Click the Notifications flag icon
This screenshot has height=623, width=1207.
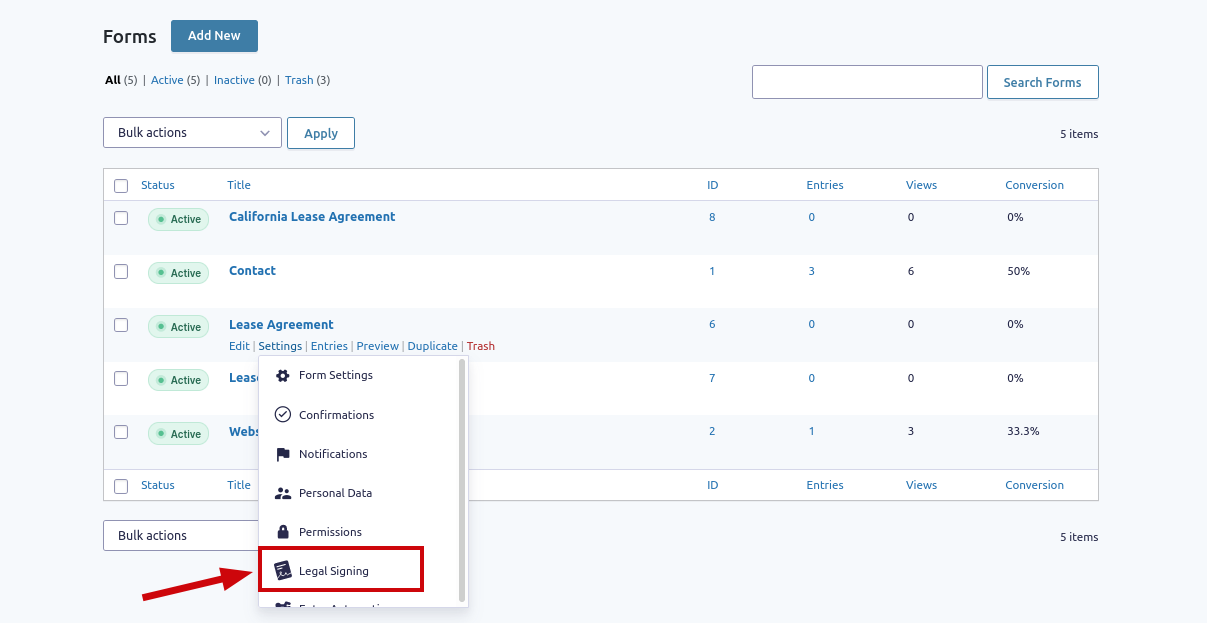(x=283, y=453)
